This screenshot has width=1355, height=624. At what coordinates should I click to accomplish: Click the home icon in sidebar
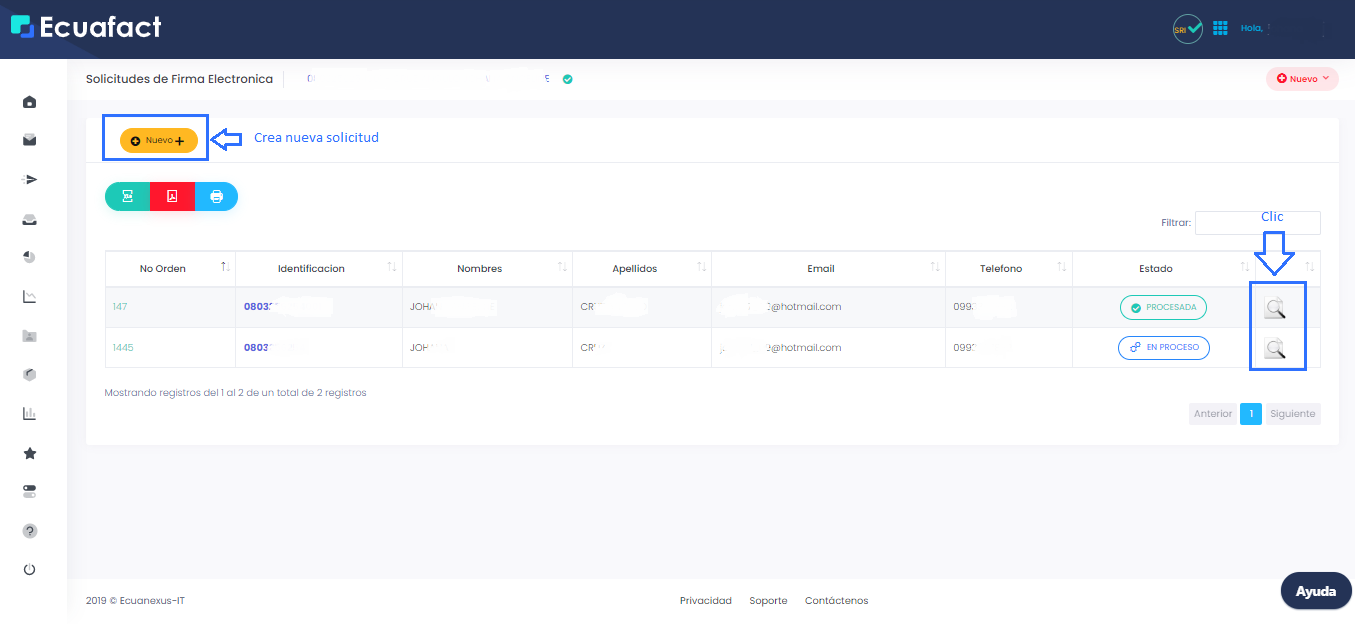point(30,102)
